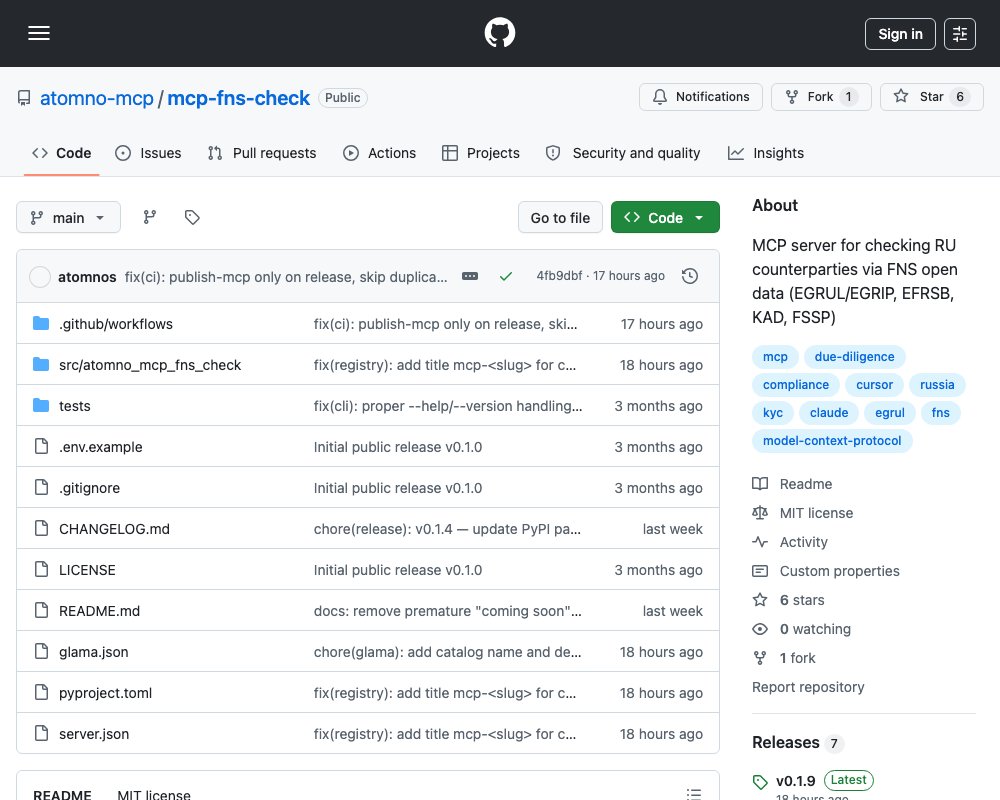
Task: Click the compliance topic tag
Action: [795, 385]
